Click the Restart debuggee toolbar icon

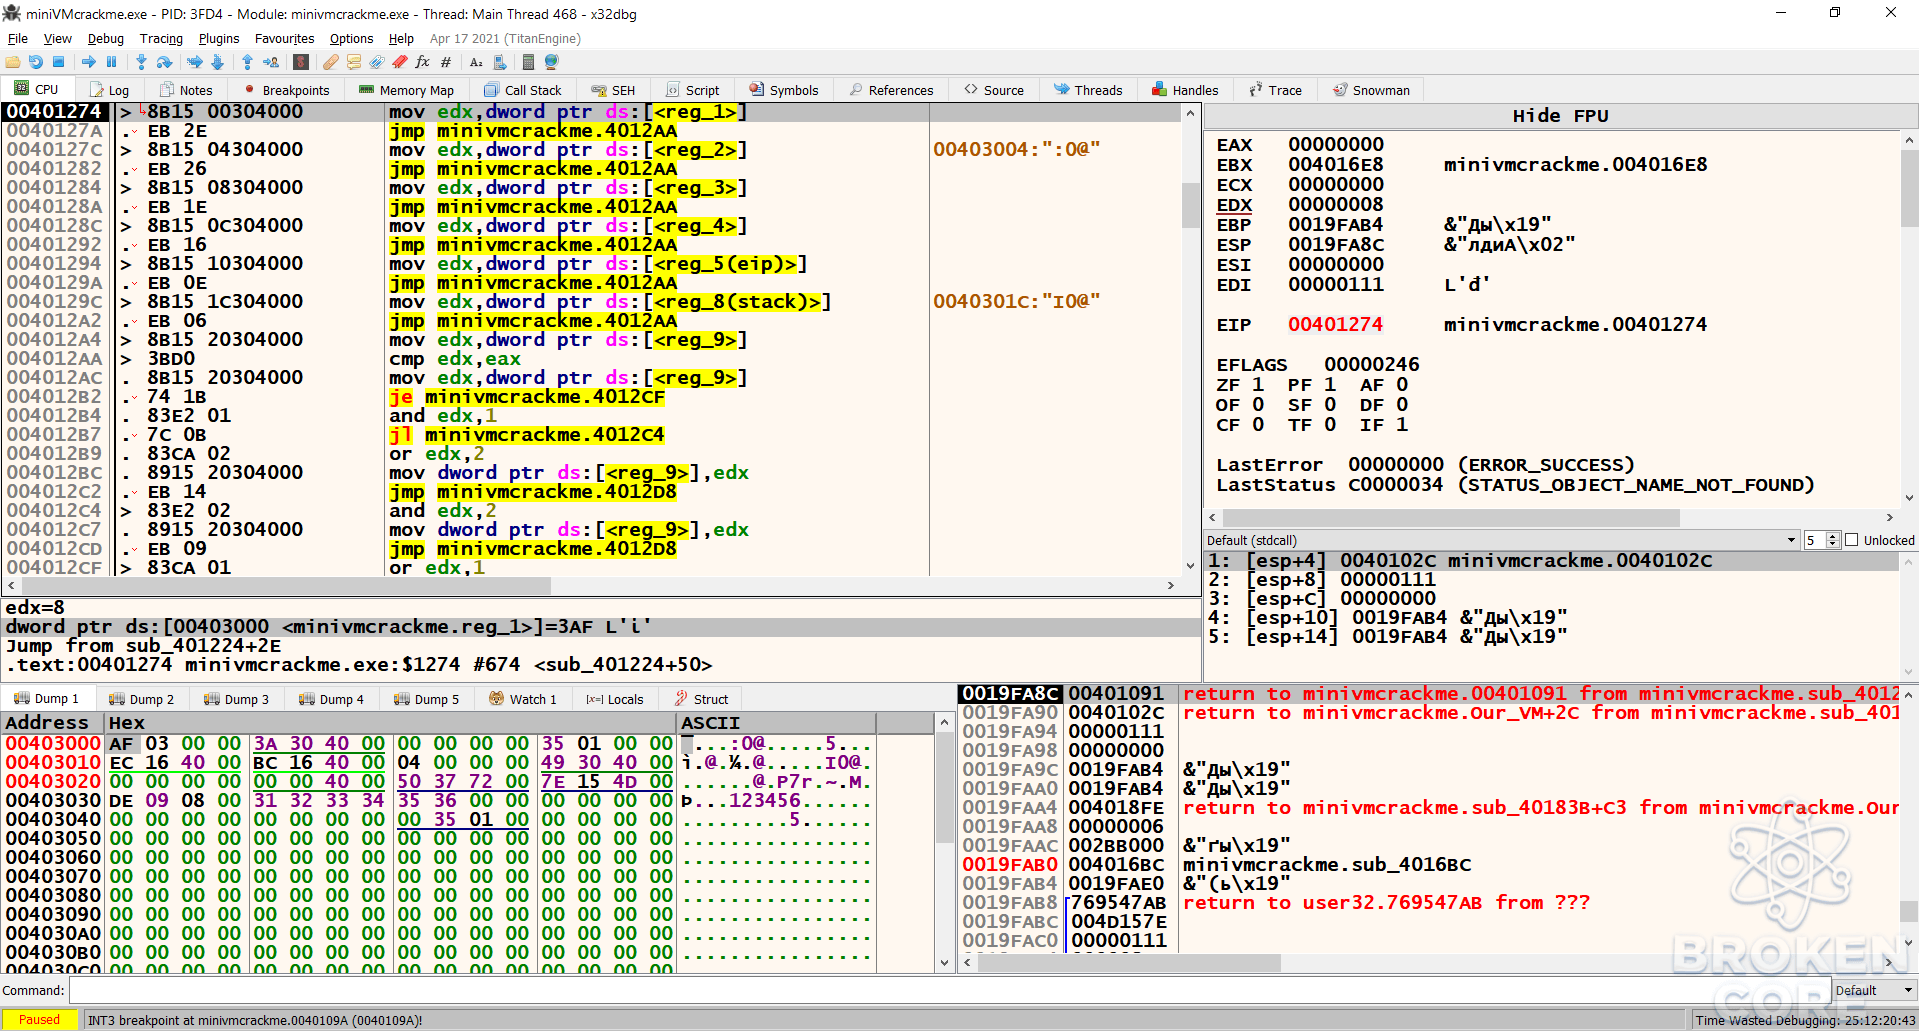click(36, 62)
